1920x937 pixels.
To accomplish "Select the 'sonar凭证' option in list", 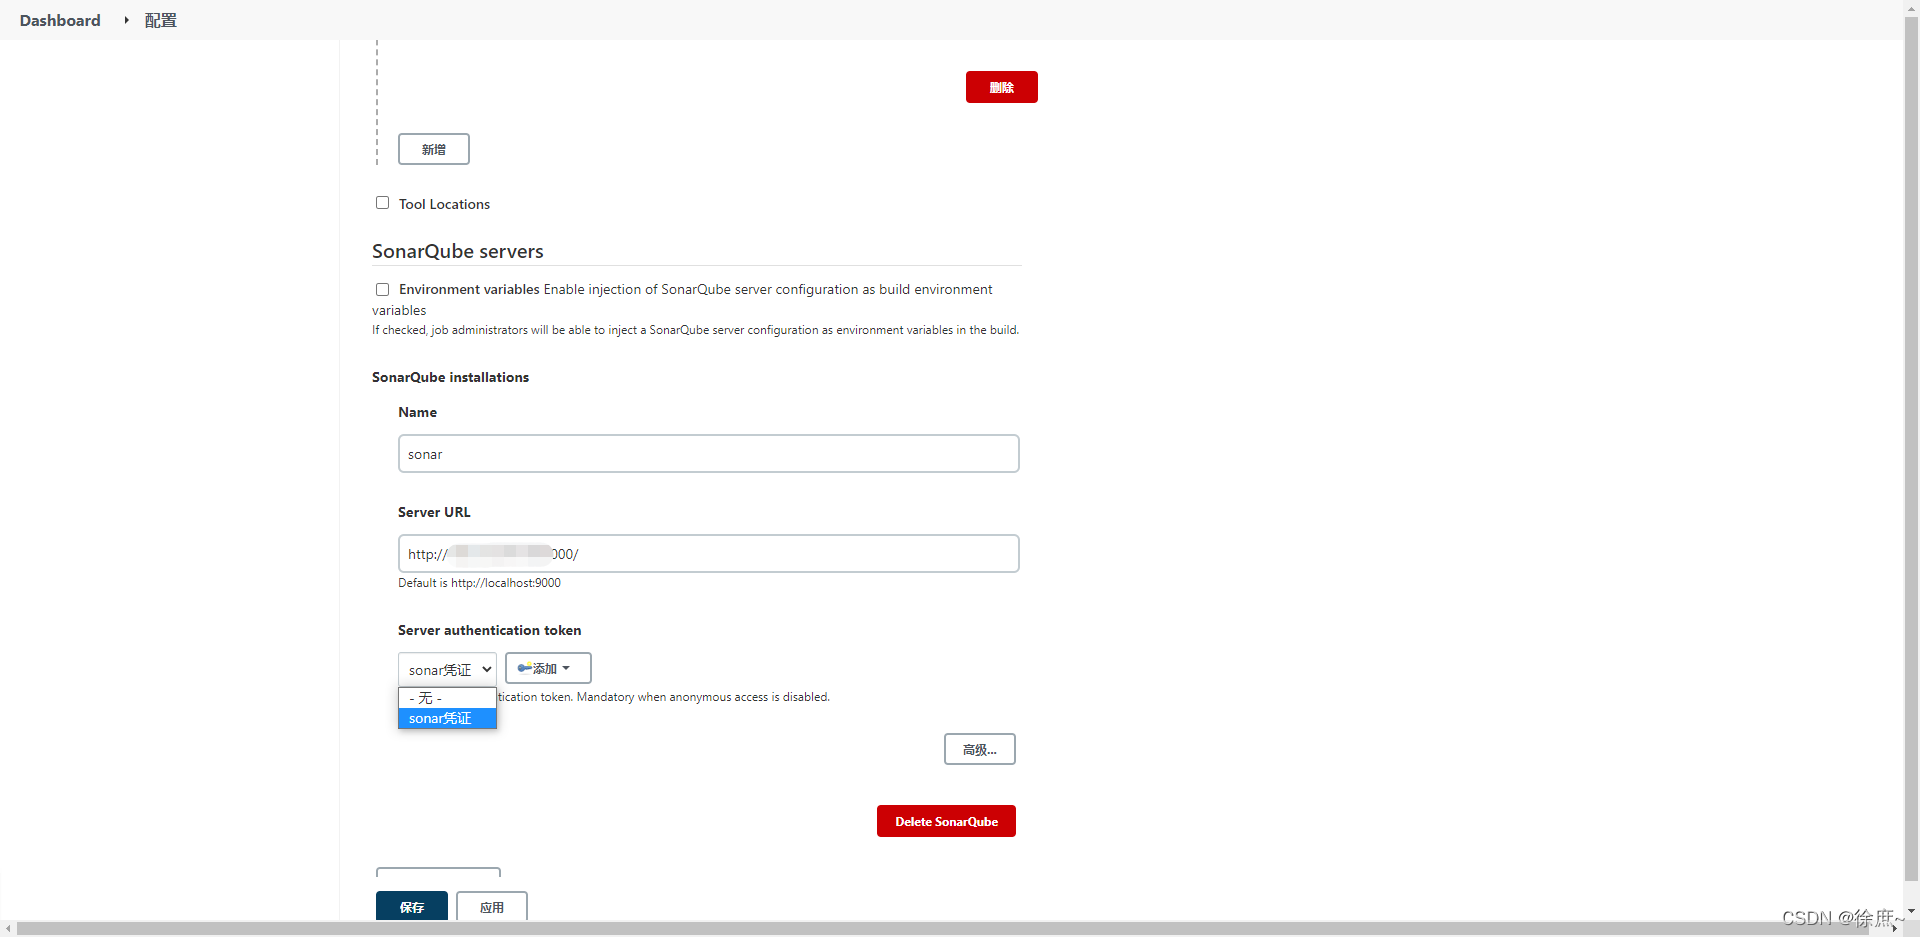I will pyautogui.click(x=447, y=718).
